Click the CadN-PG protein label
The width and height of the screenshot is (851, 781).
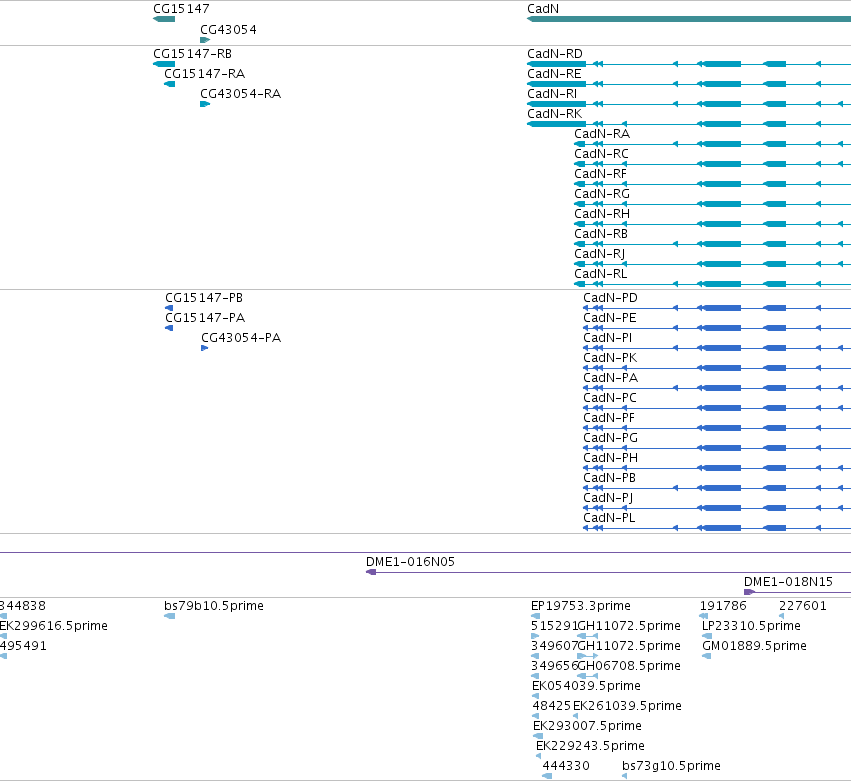611,438
